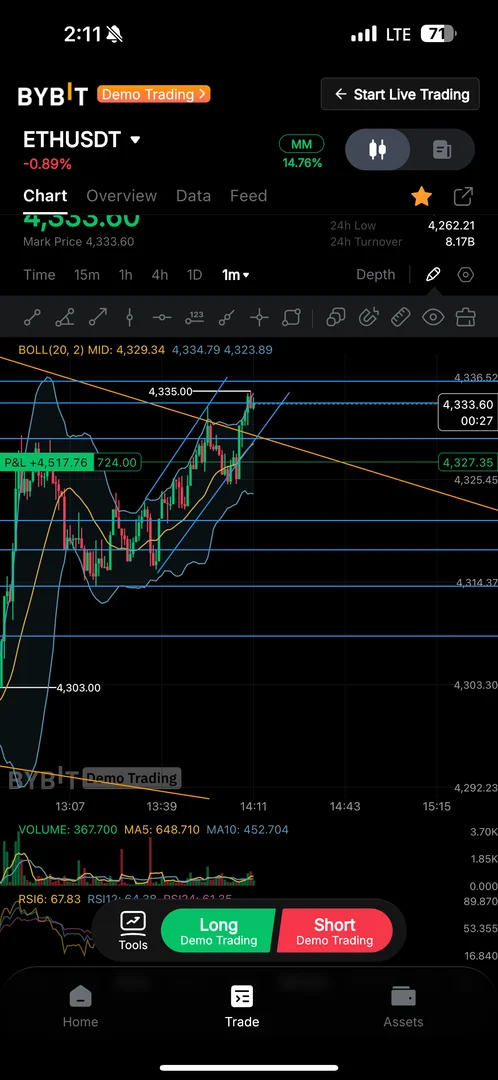Tap the Short Demo Trading button

[x=335, y=931]
